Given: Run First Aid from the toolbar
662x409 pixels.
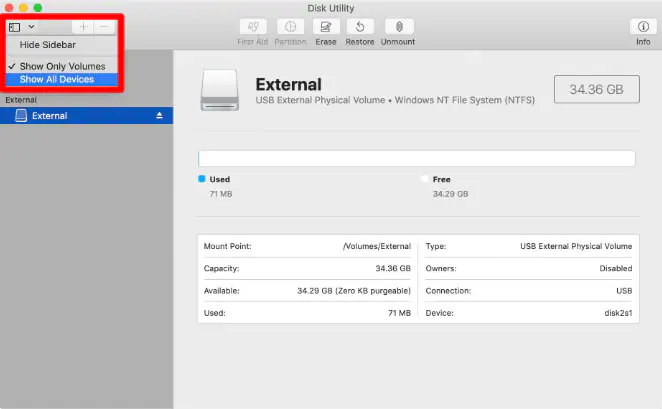Looking at the screenshot, I should coord(253,27).
